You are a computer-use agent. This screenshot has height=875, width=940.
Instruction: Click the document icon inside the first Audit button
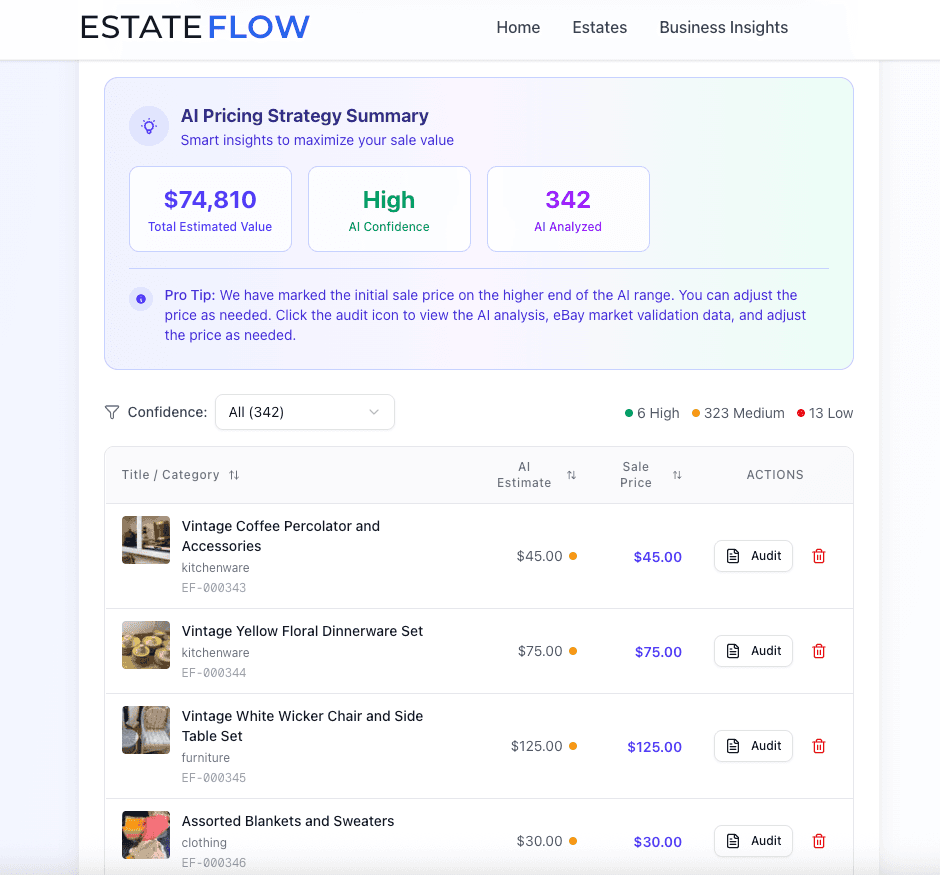(x=733, y=555)
